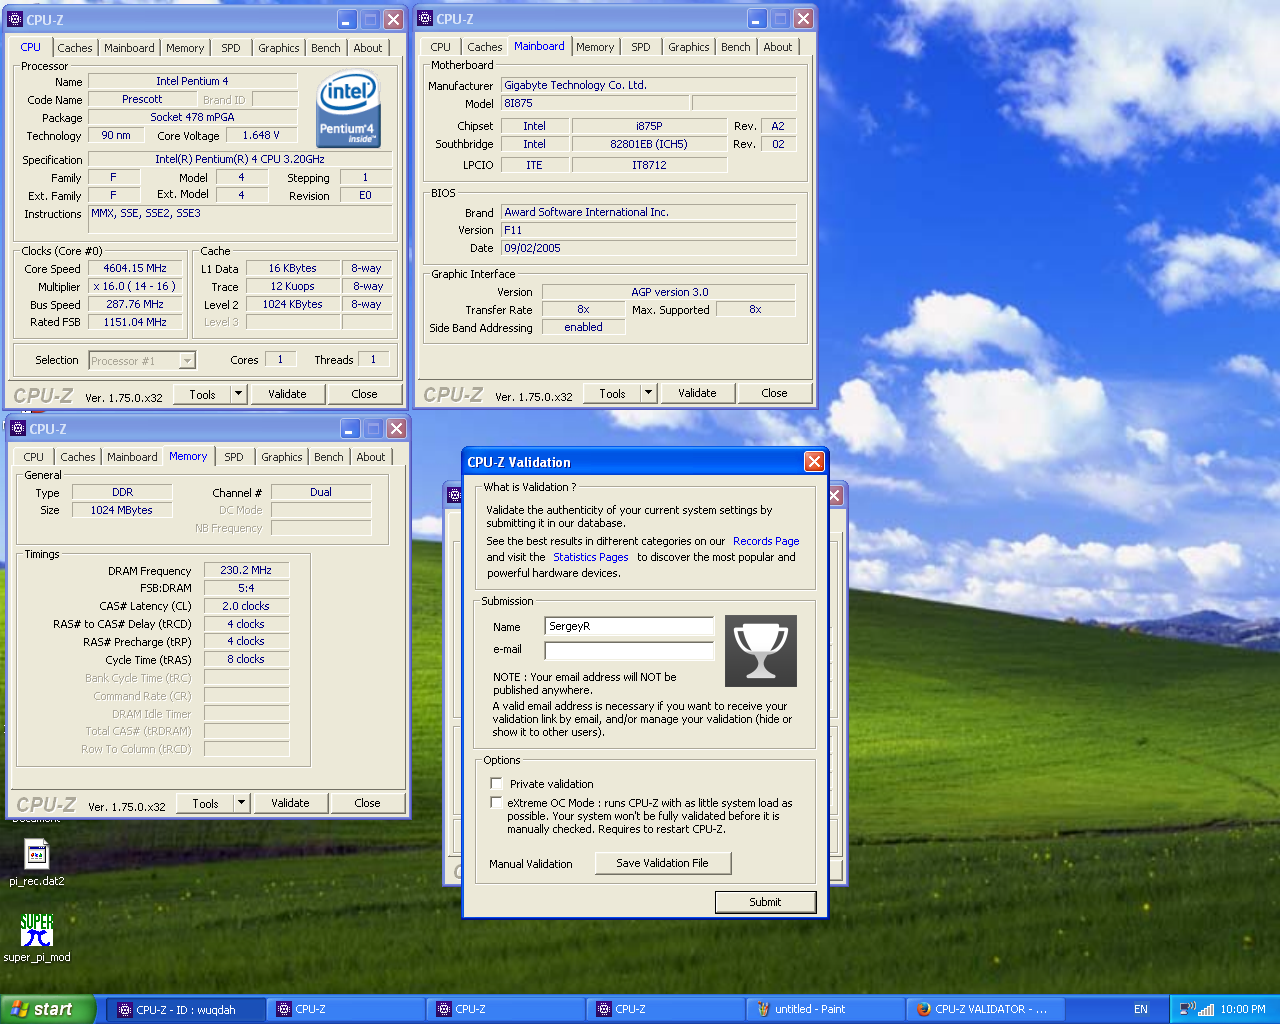
Task: Enable the Private validation checkbox
Action: [x=496, y=783]
